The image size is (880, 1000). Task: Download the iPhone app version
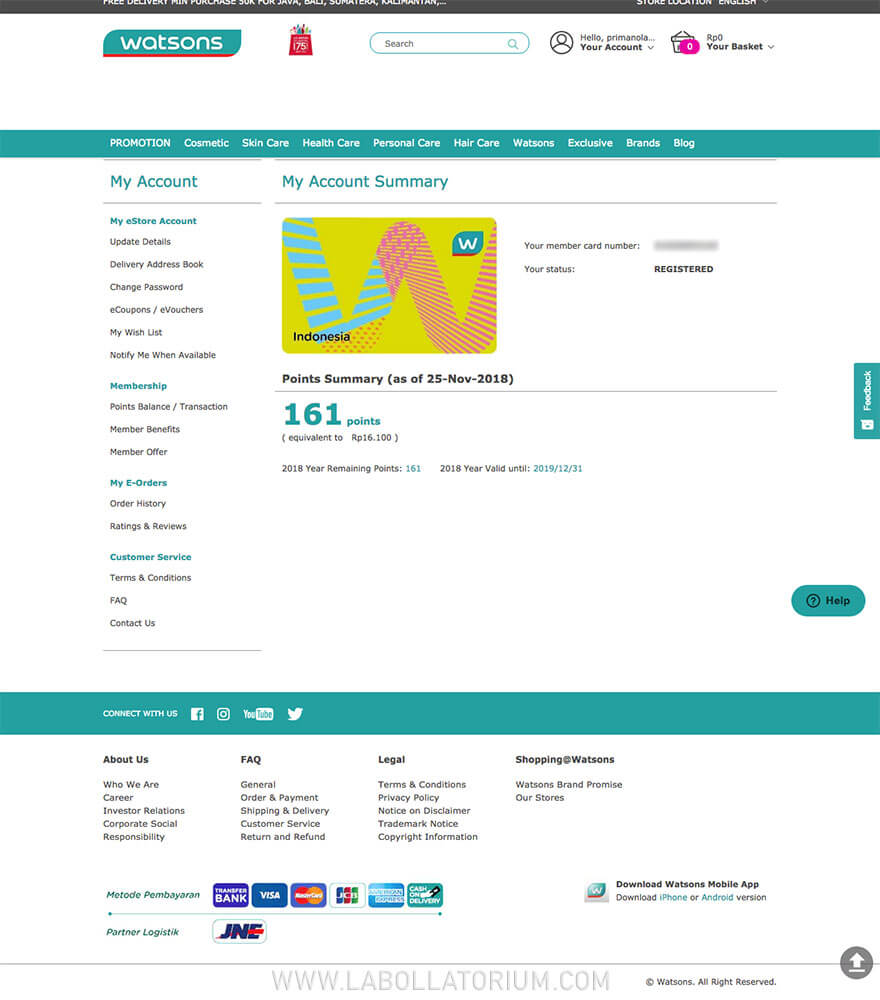pos(673,897)
